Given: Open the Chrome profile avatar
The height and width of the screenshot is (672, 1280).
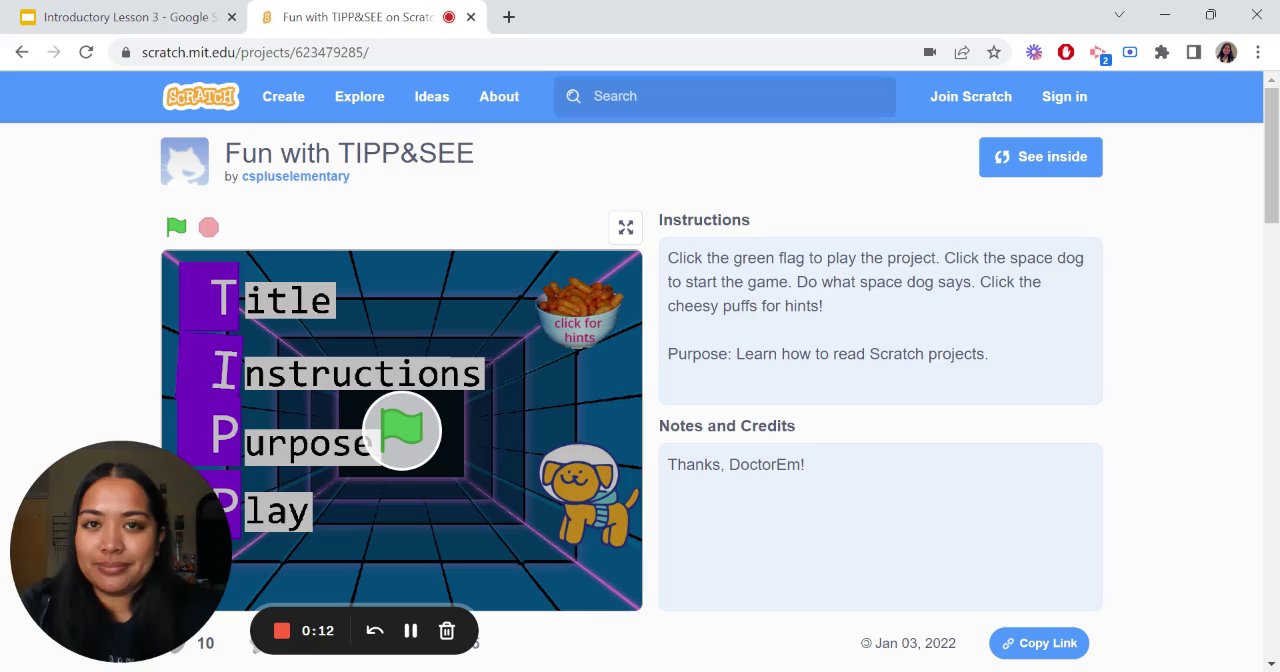Looking at the screenshot, I should pos(1226,52).
